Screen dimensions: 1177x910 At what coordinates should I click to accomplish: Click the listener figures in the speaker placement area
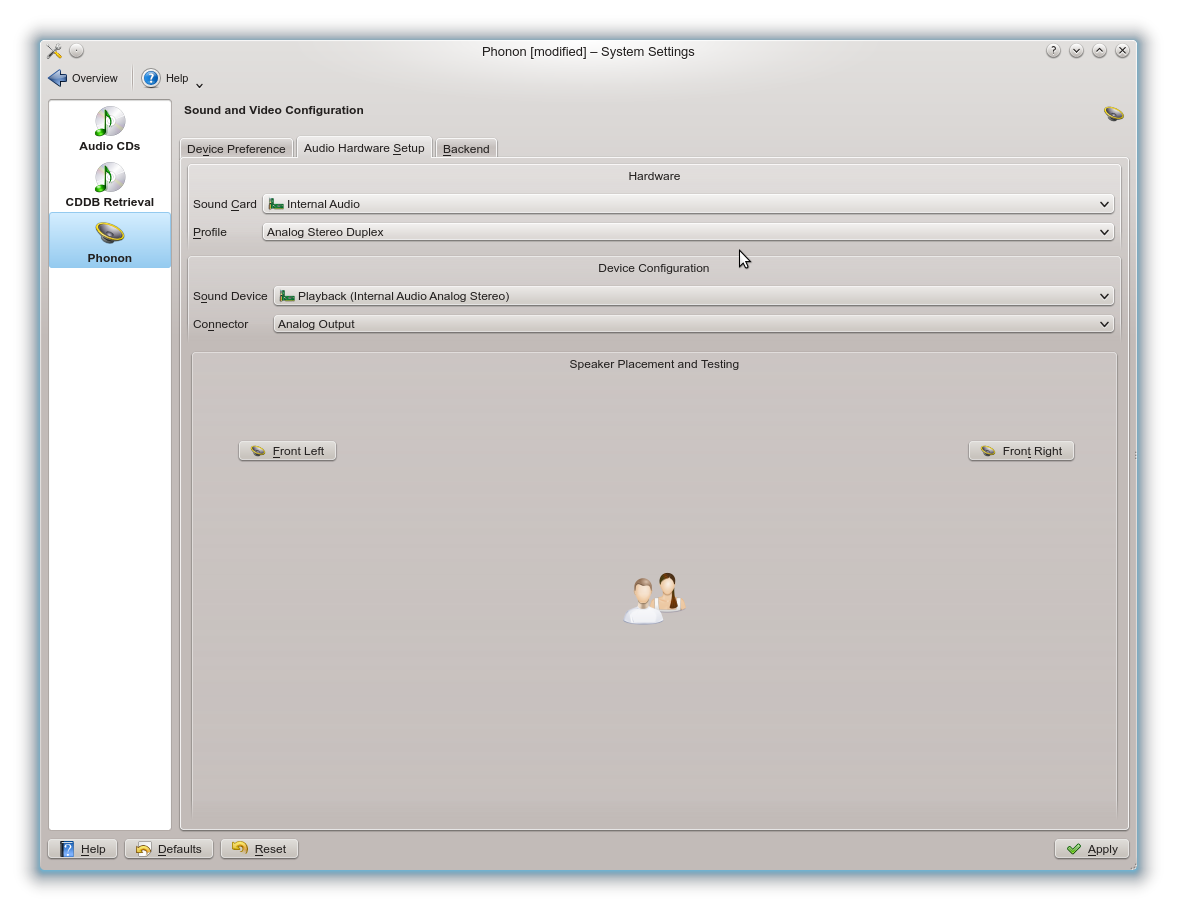click(x=653, y=597)
